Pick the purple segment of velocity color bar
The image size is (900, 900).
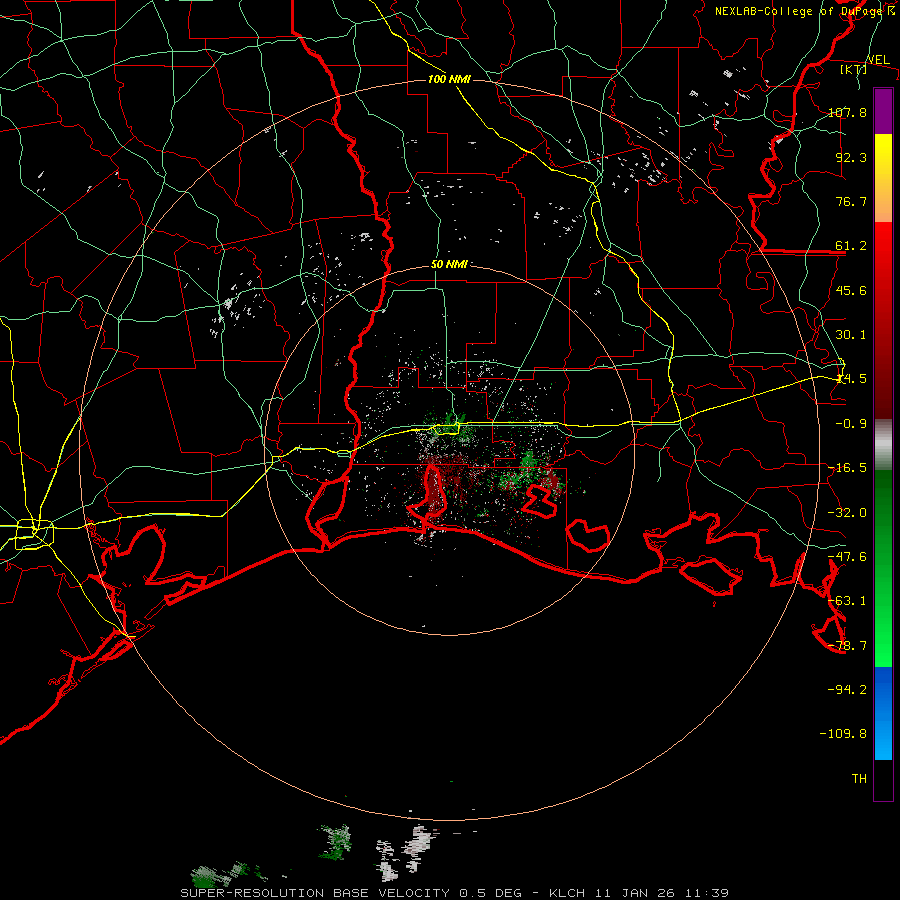(883, 111)
